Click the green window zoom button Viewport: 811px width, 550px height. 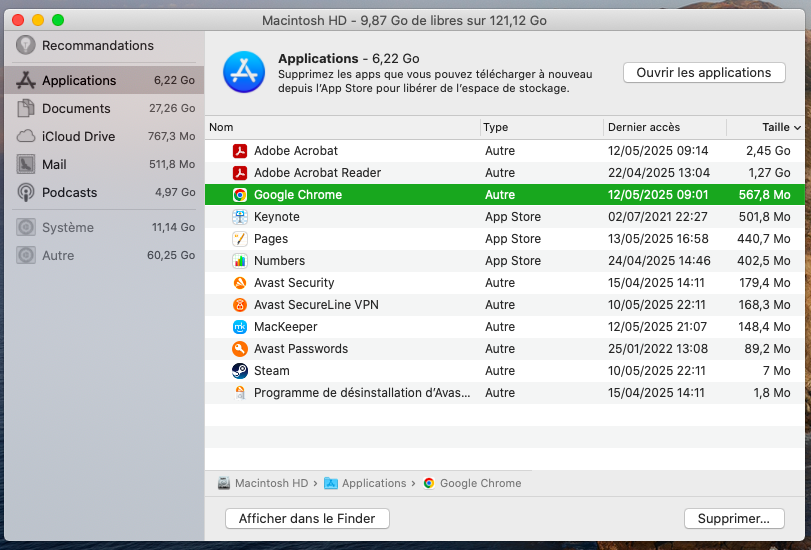(58, 20)
